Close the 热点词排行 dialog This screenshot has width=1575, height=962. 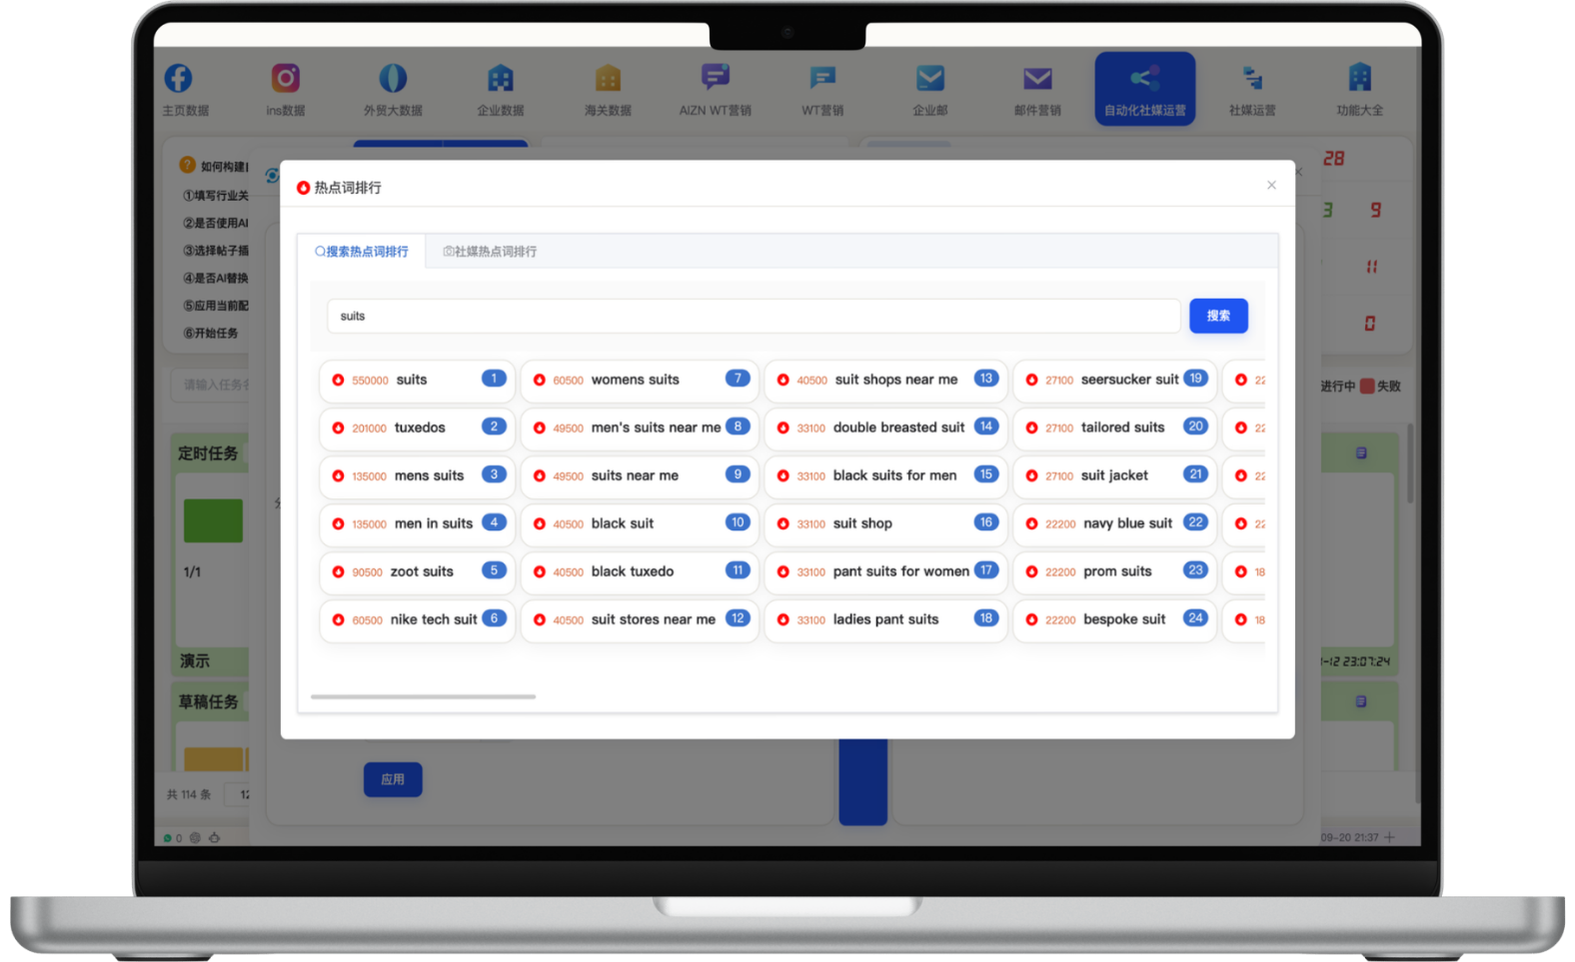tap(1271, 185)
